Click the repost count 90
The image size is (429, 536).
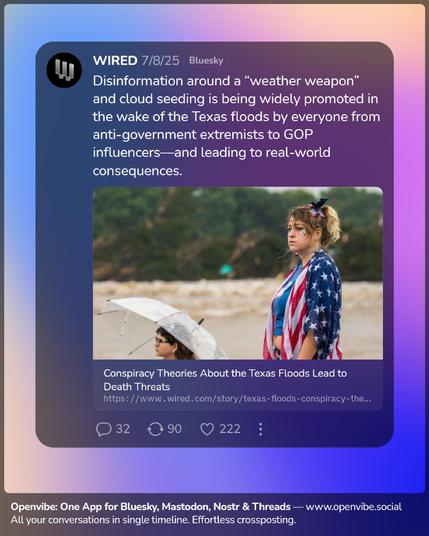pos(174,429)
